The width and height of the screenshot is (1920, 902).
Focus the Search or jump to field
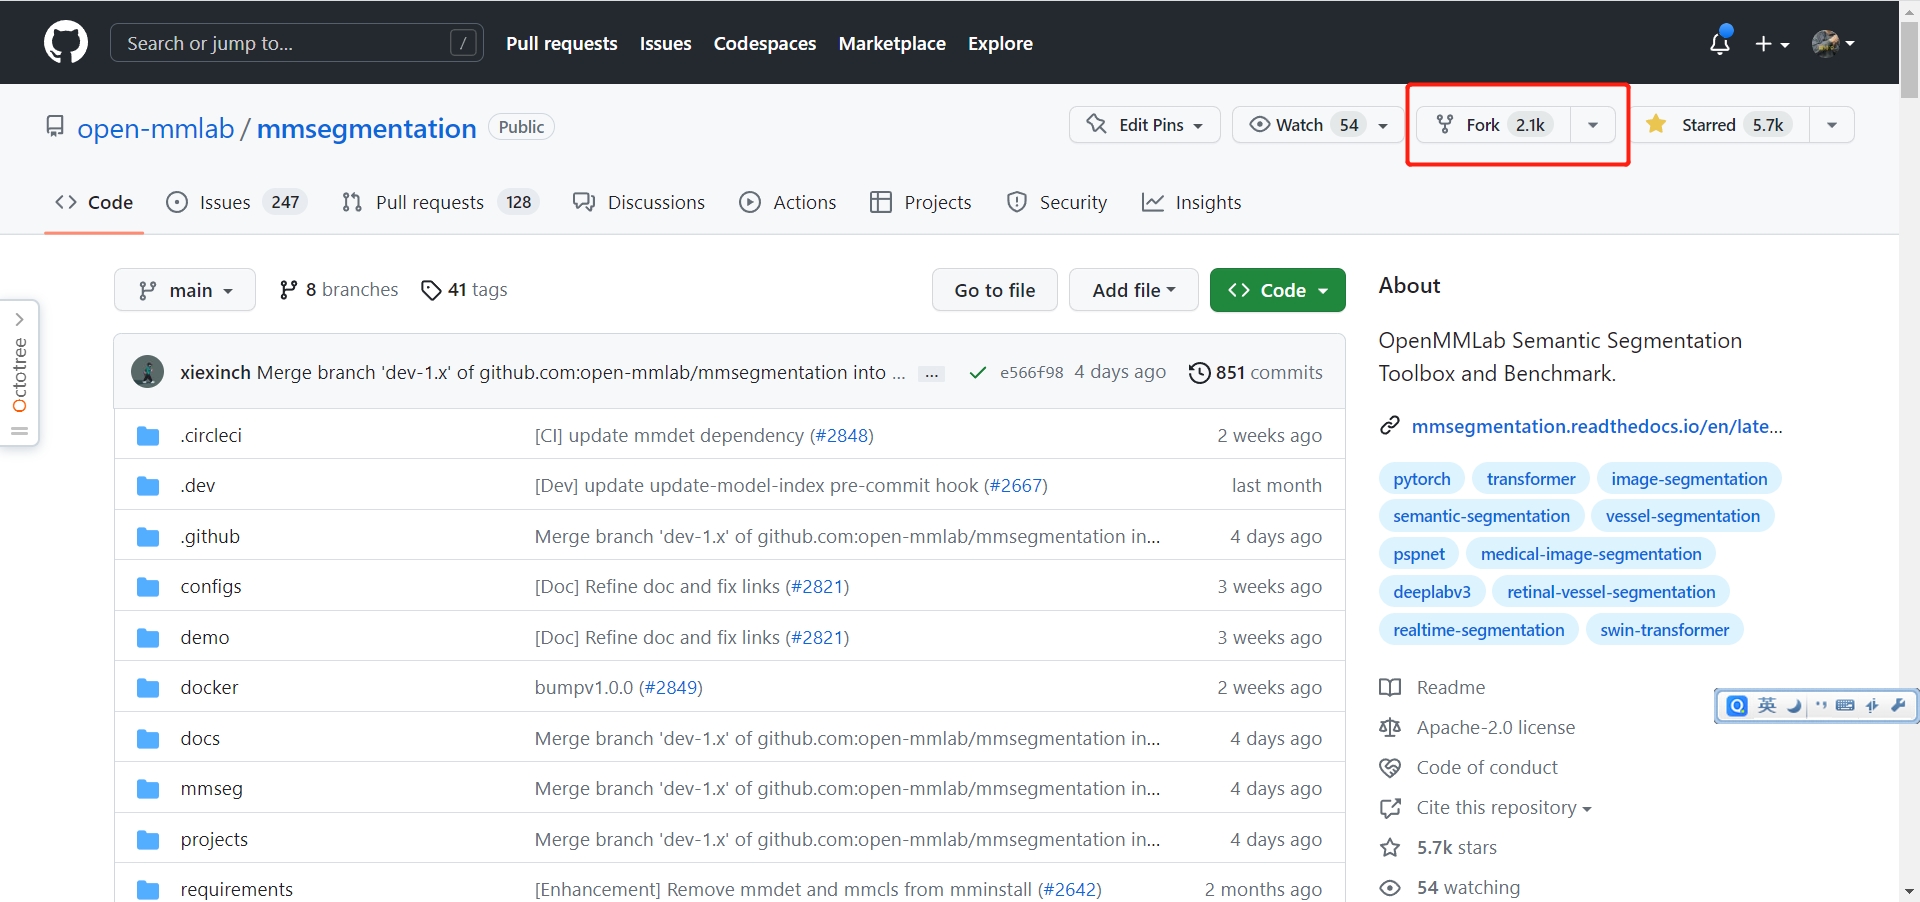click(285, 43)
